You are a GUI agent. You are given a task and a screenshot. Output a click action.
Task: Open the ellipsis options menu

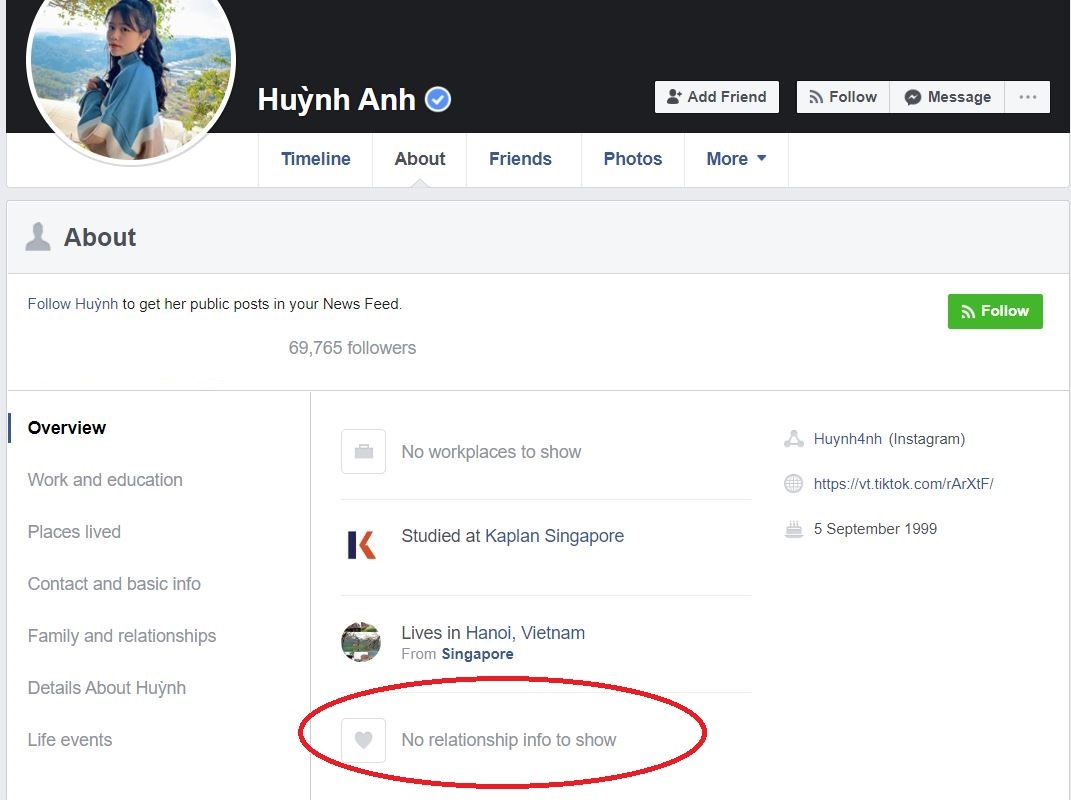[x=1027, y=96]
